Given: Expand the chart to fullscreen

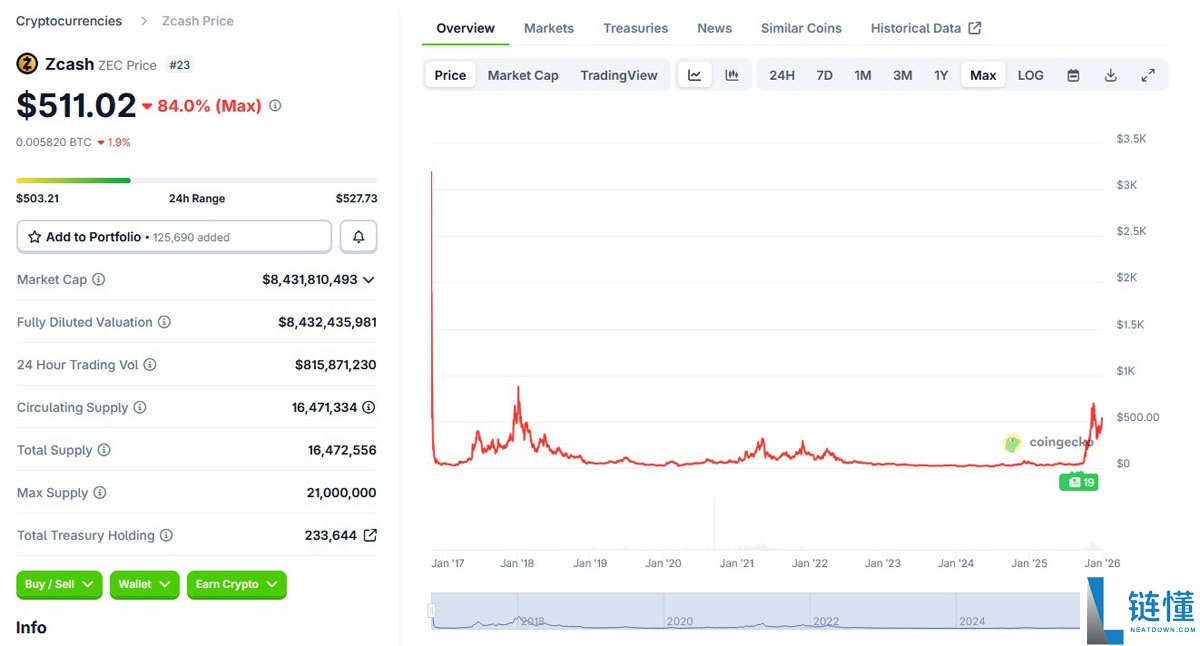Looking at the screenshot, I should coord(1148,75).
